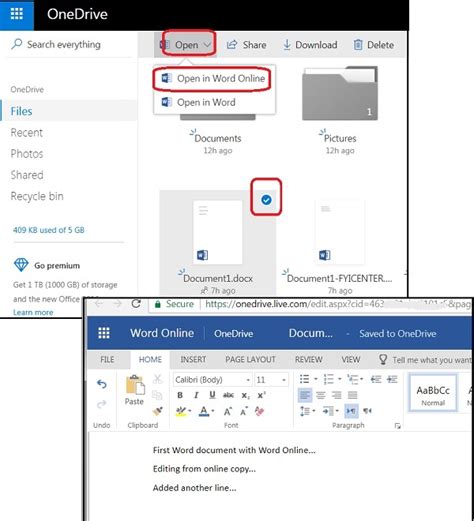Screen dimensions: 474x521
Task: Toggle Italic formatting
Action: [196, 395]
